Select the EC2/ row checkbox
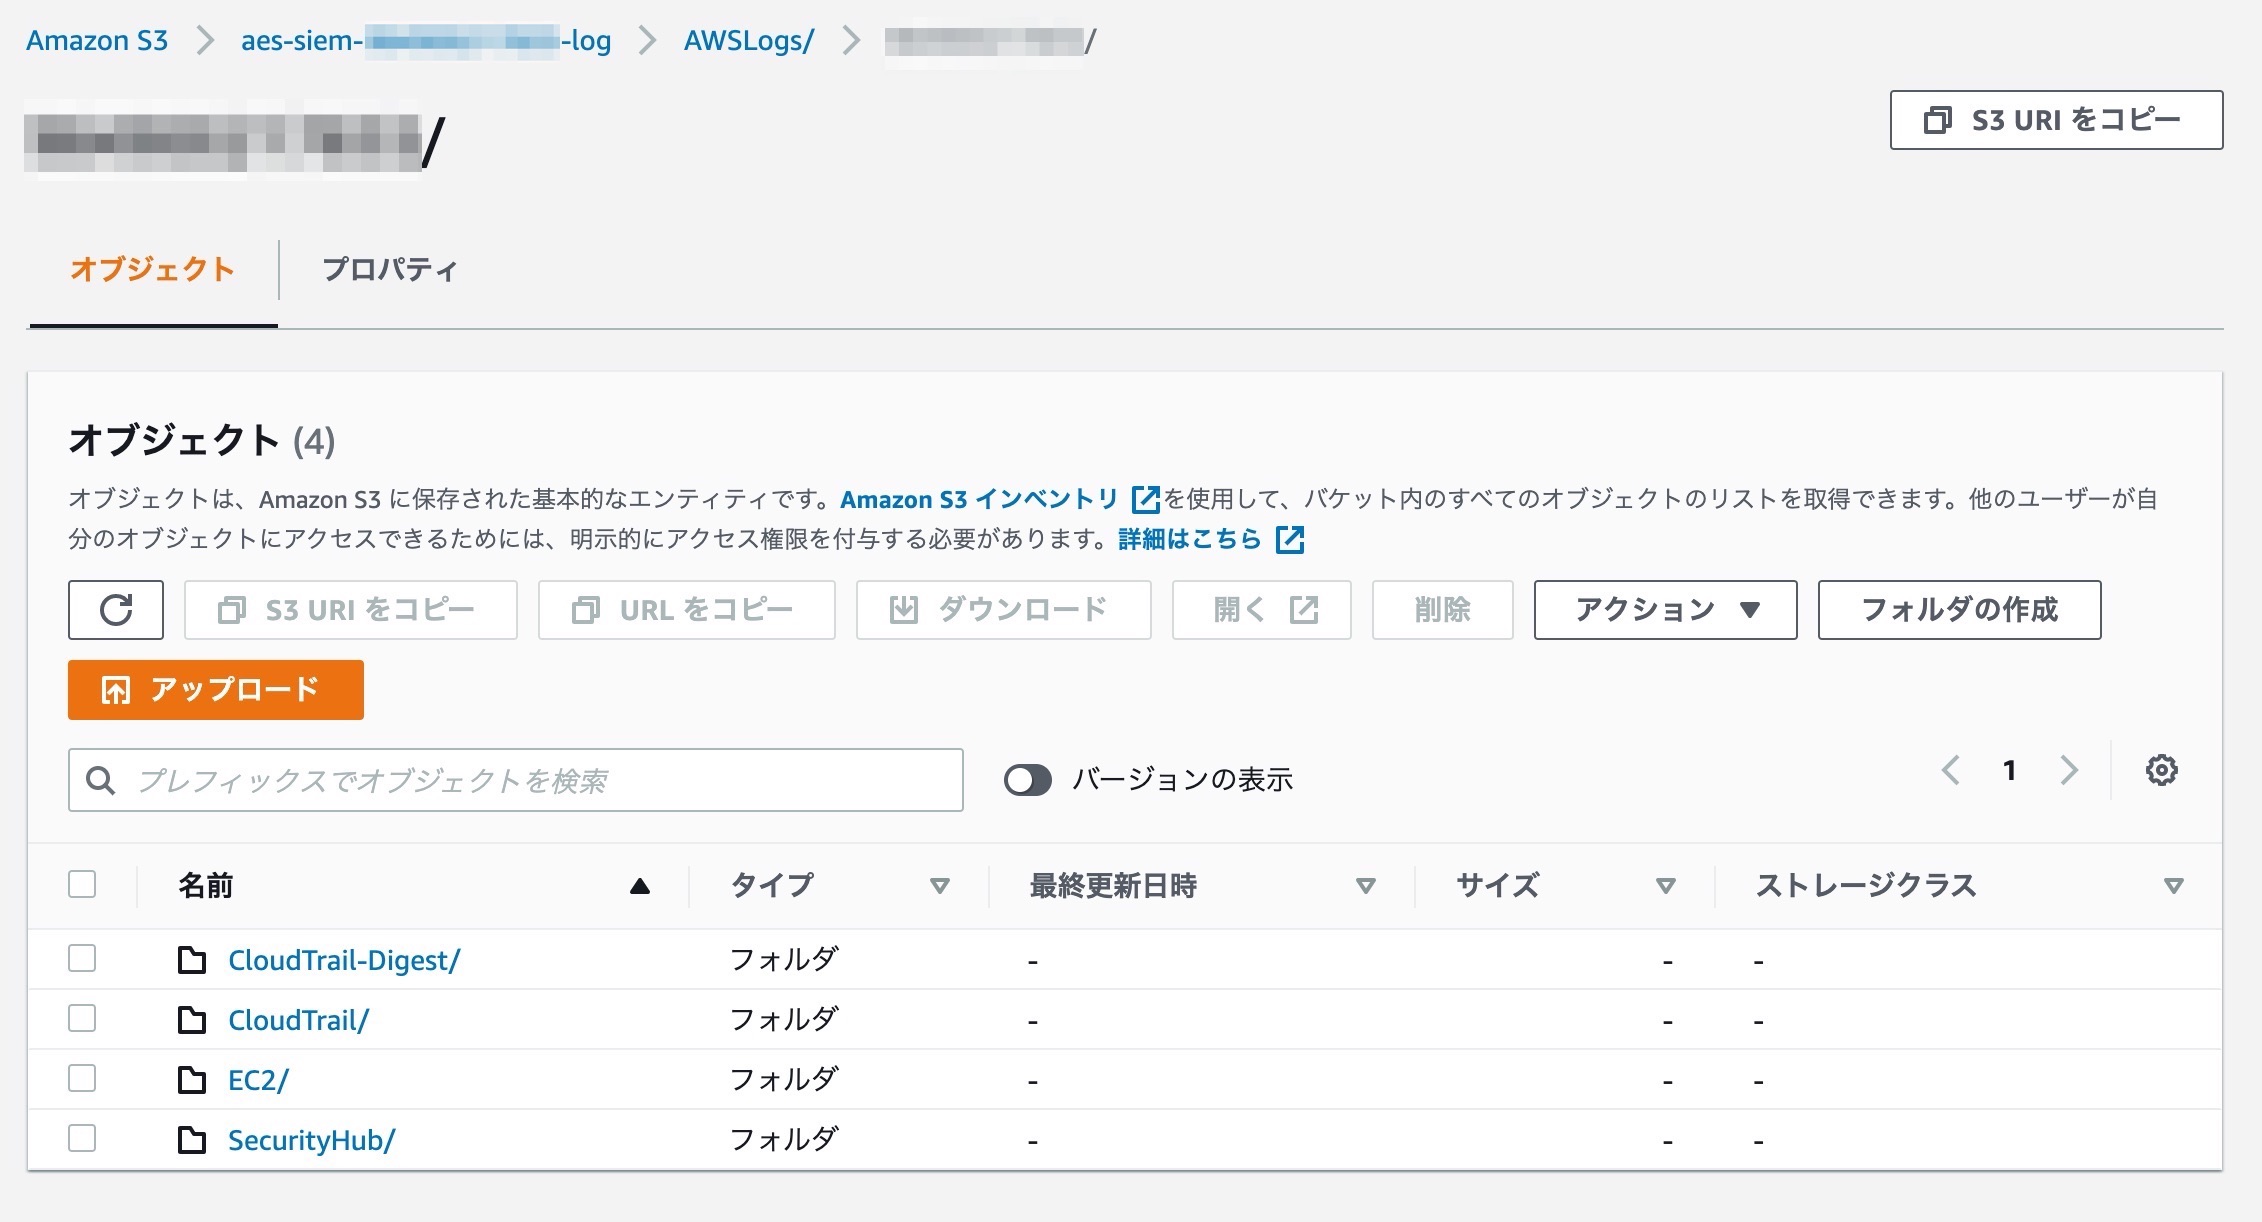 click(x=82, y=1078)
